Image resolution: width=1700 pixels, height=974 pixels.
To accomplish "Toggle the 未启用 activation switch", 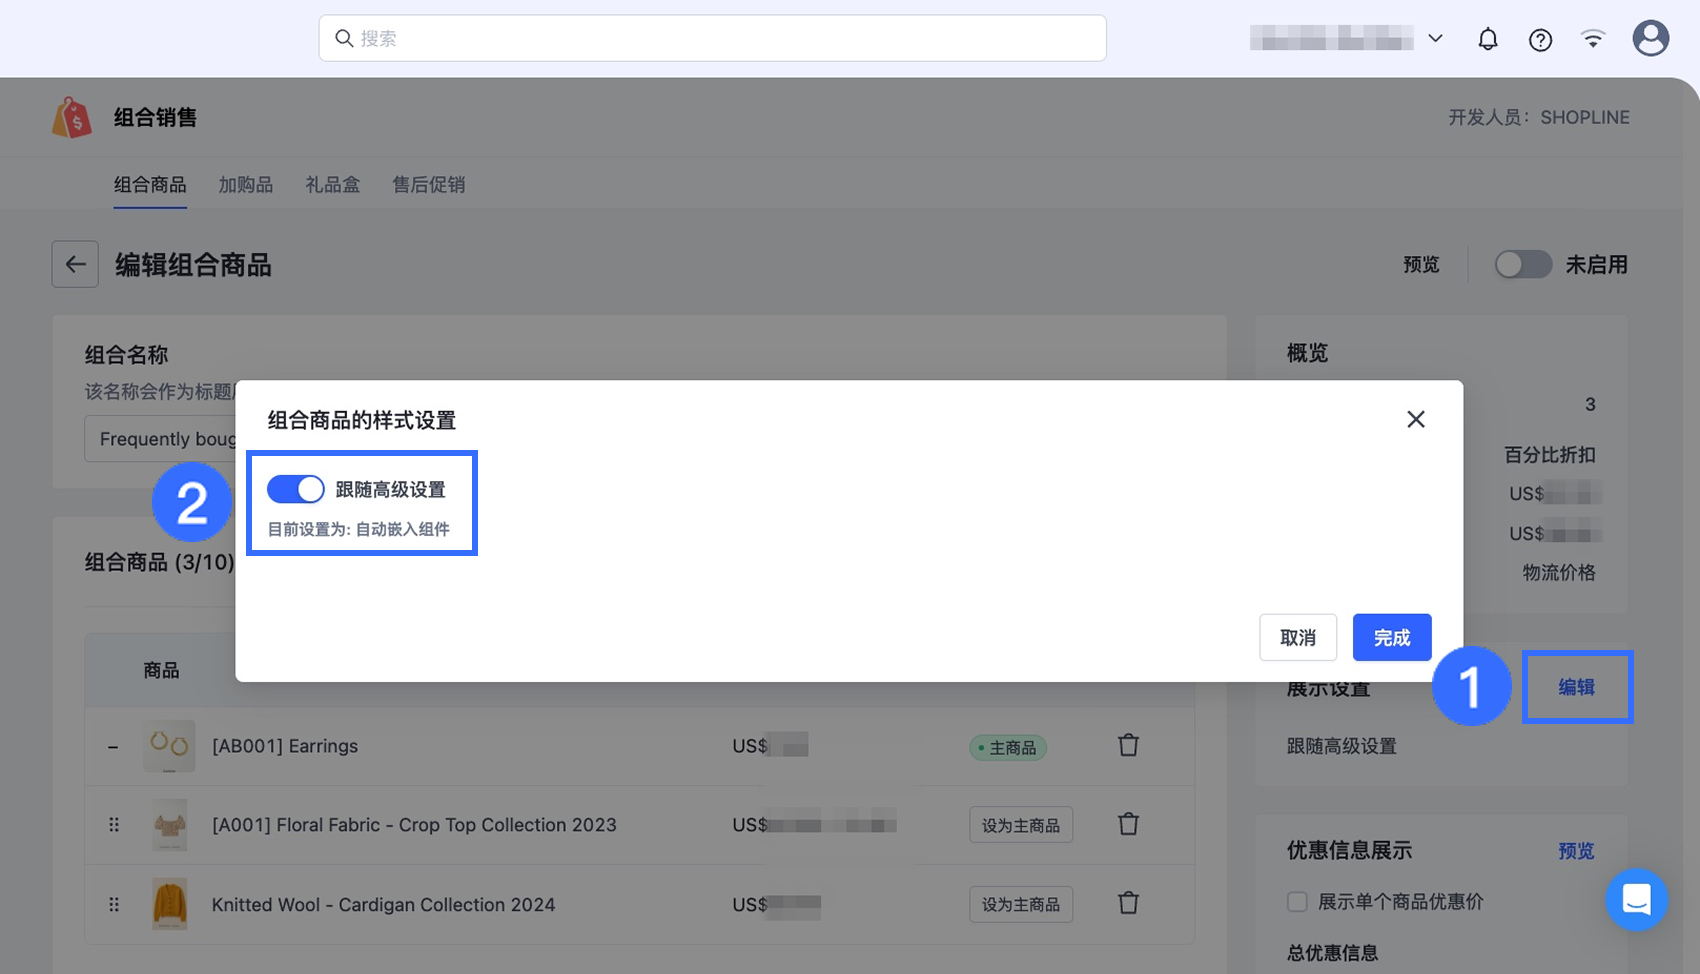I will pos(1523,264).
